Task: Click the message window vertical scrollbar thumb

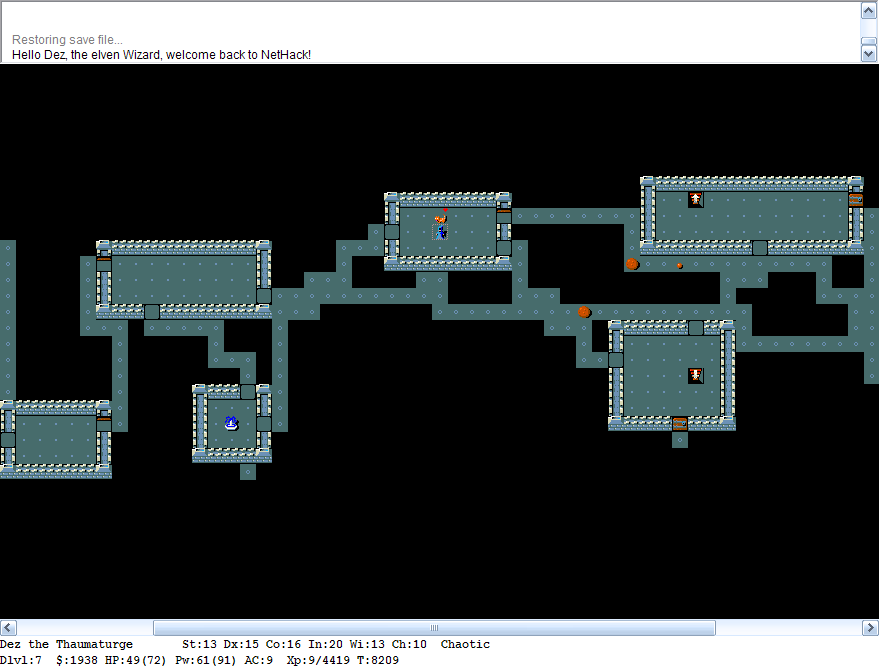Action: 868,41
